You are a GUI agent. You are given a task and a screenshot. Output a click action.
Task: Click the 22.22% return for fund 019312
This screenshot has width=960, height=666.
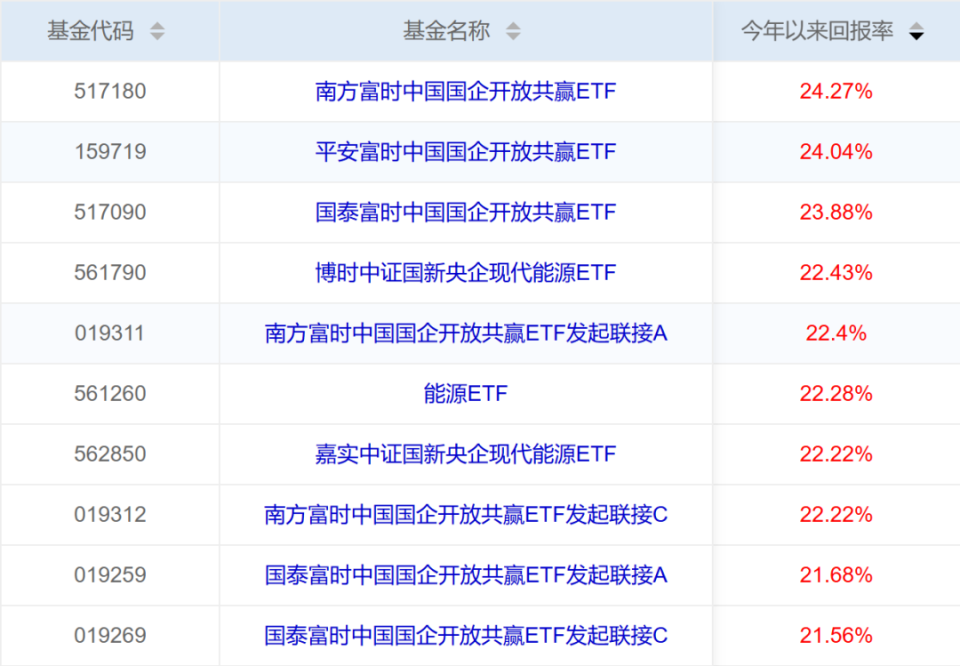[x=836, y=515]
